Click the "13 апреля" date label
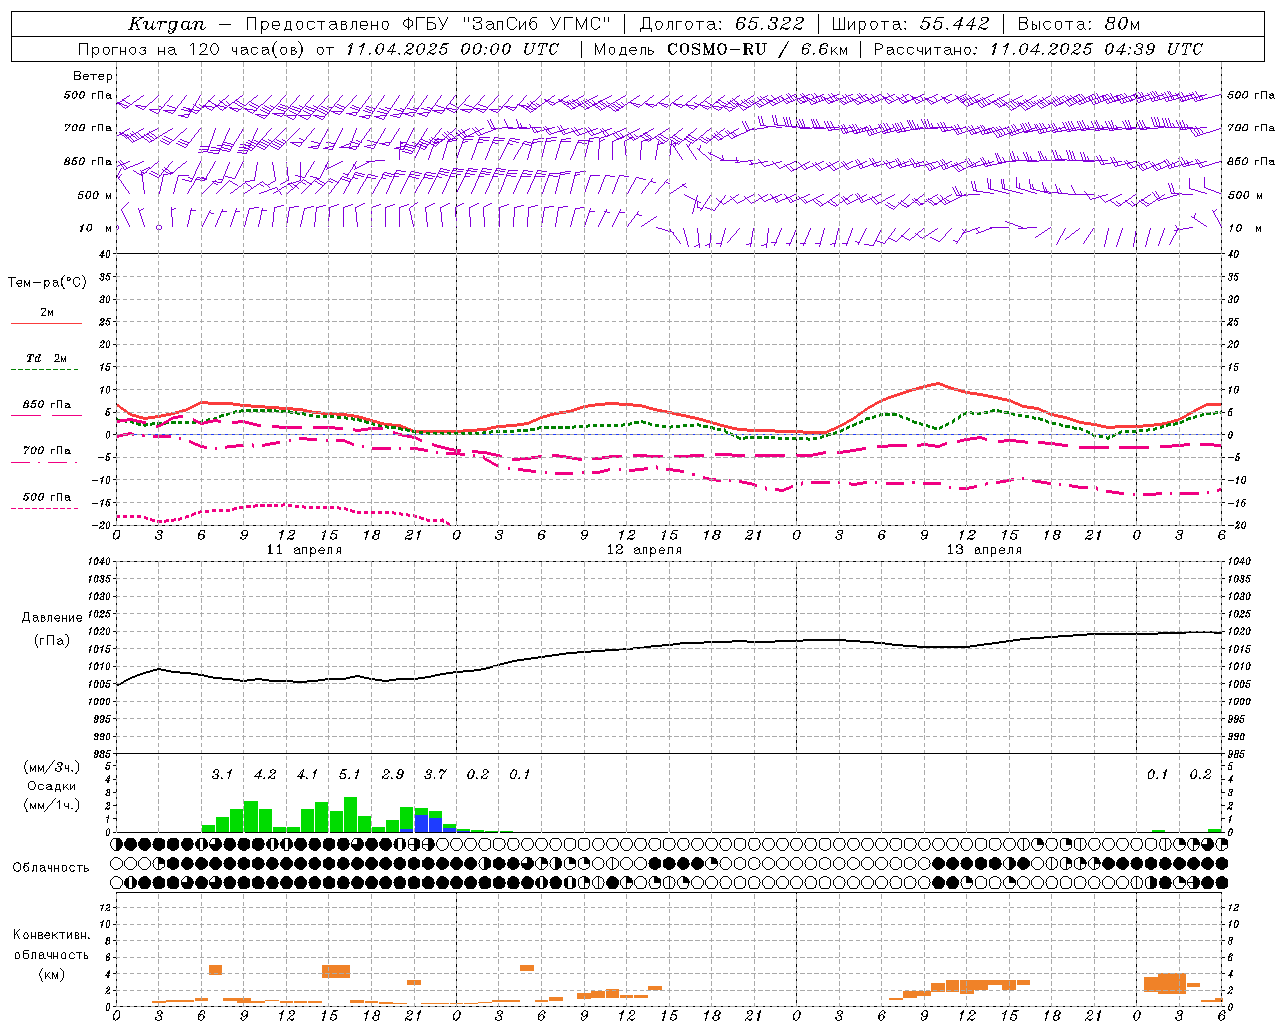The width and height of the screenshot is (1280, 1024). coord(984,550)
